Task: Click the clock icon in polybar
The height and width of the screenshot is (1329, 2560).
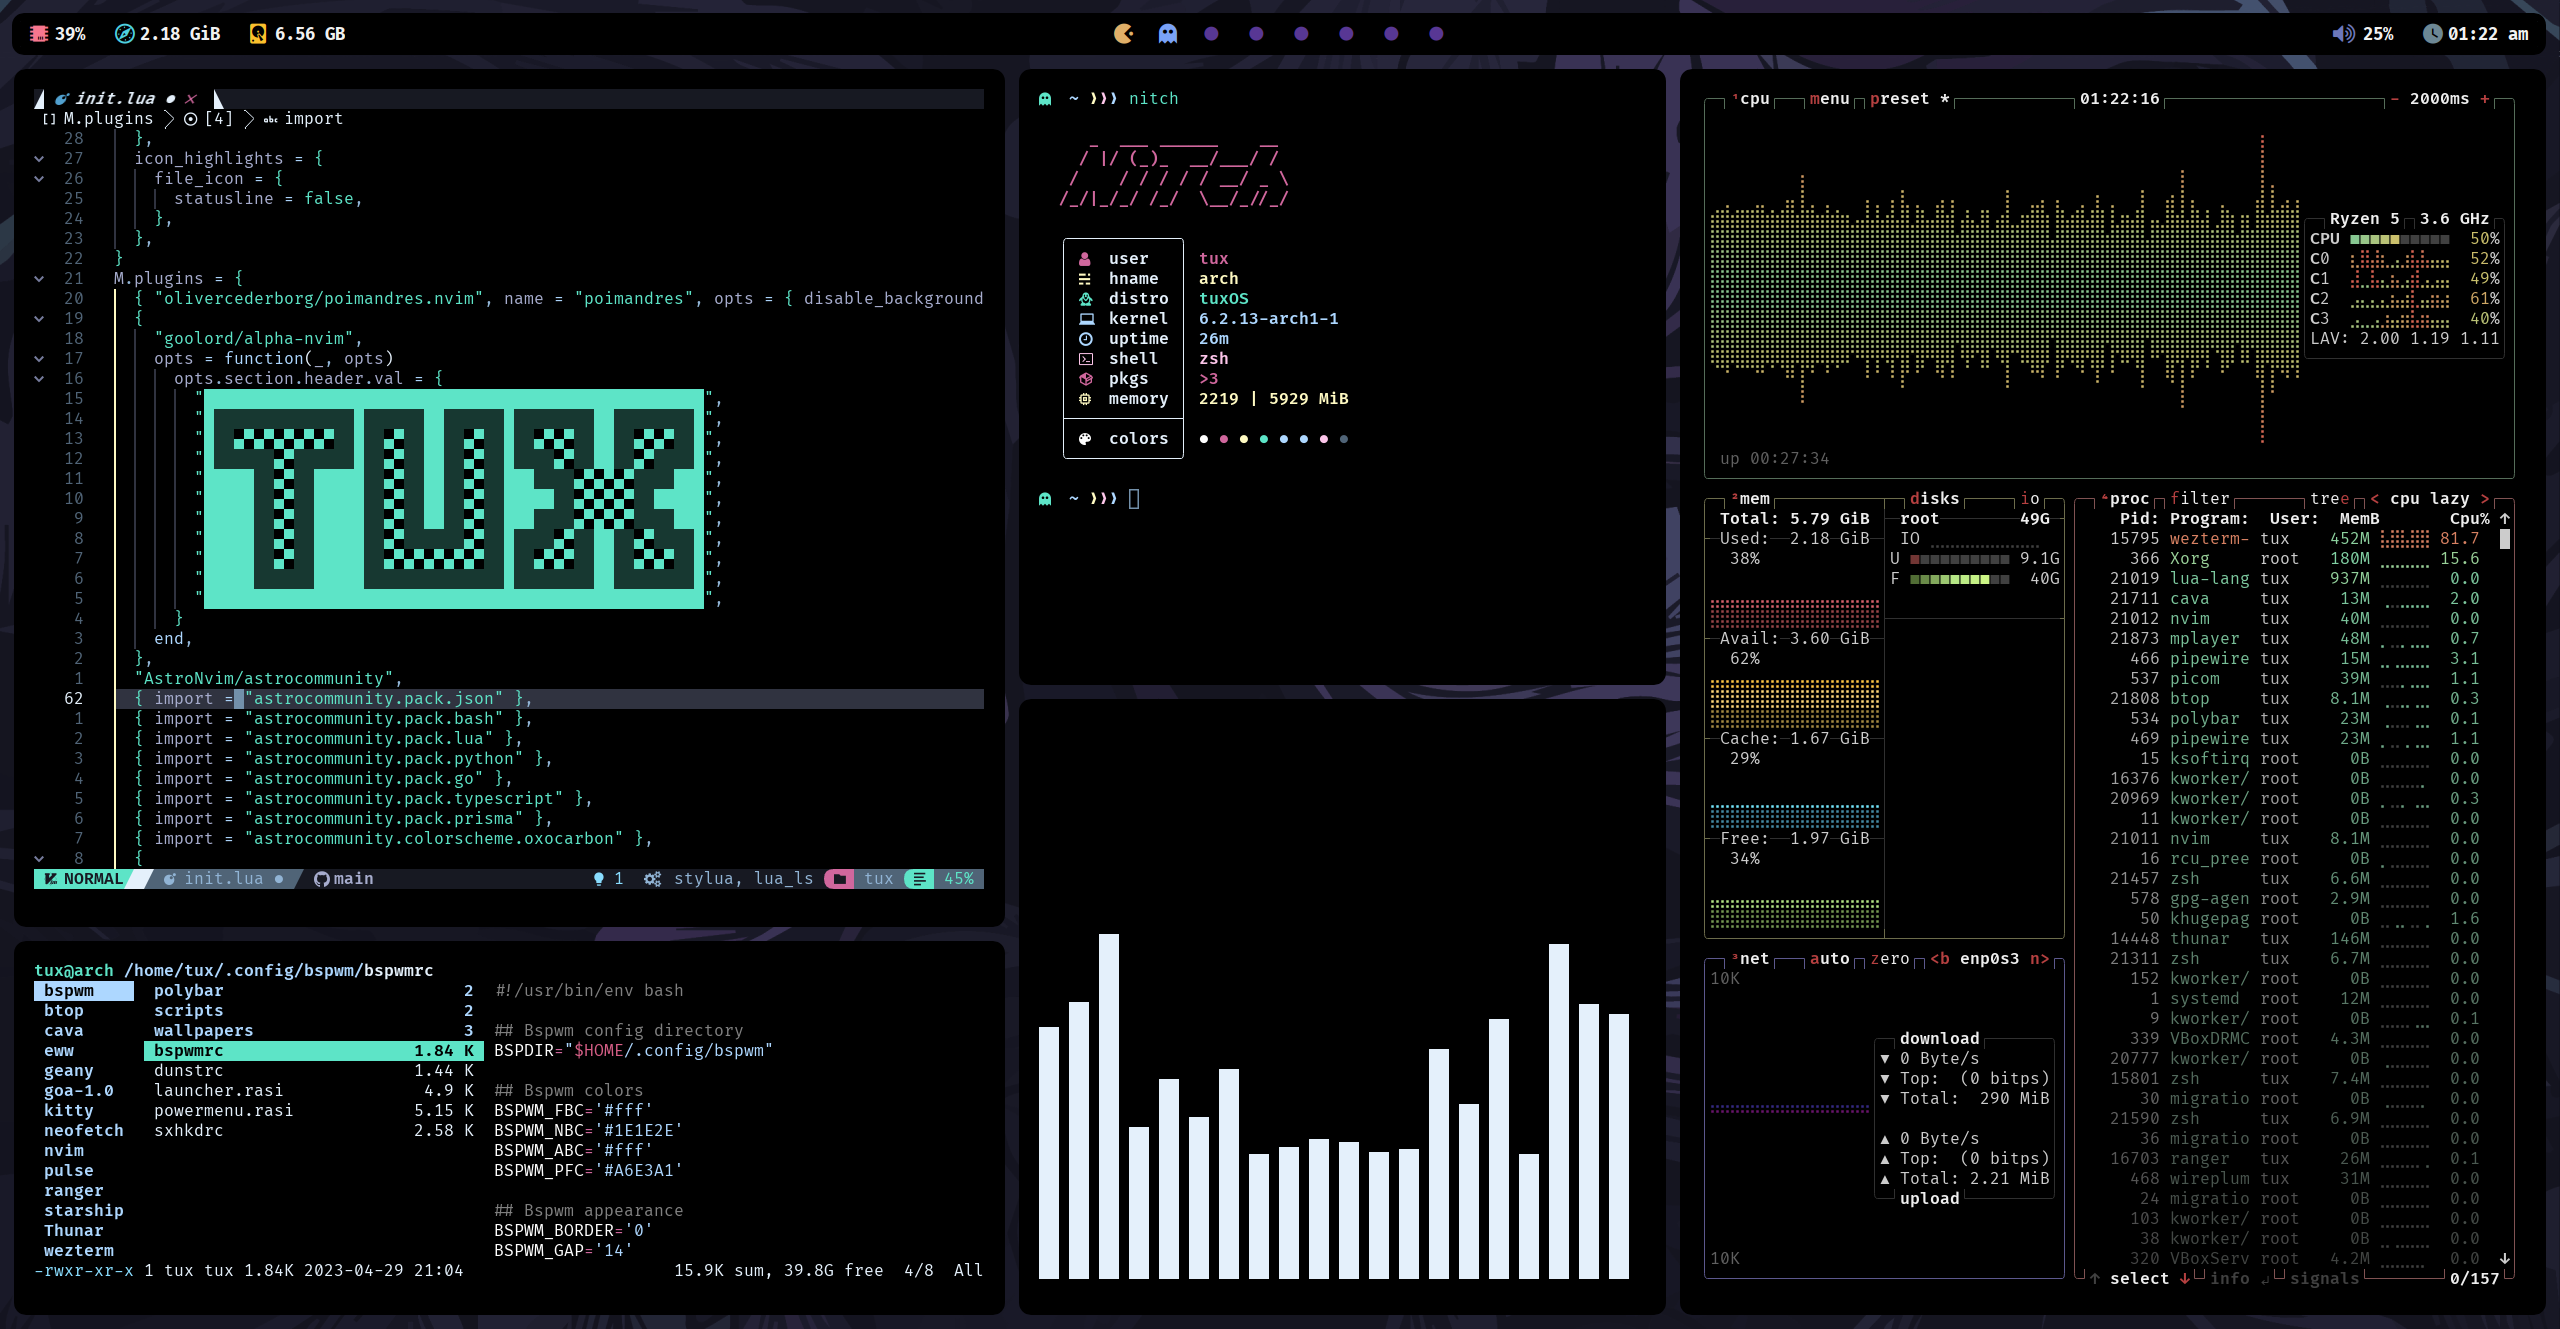Action: point(2432,34)
